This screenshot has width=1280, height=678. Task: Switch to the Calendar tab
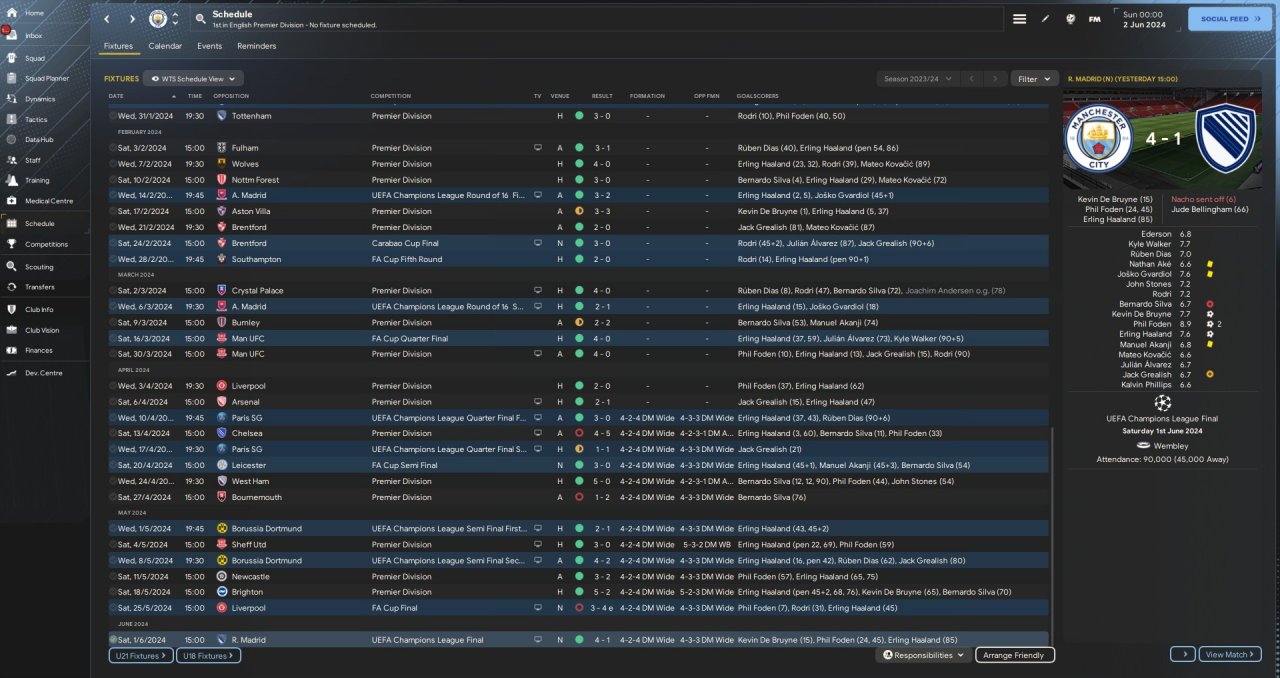click(165, 46)
